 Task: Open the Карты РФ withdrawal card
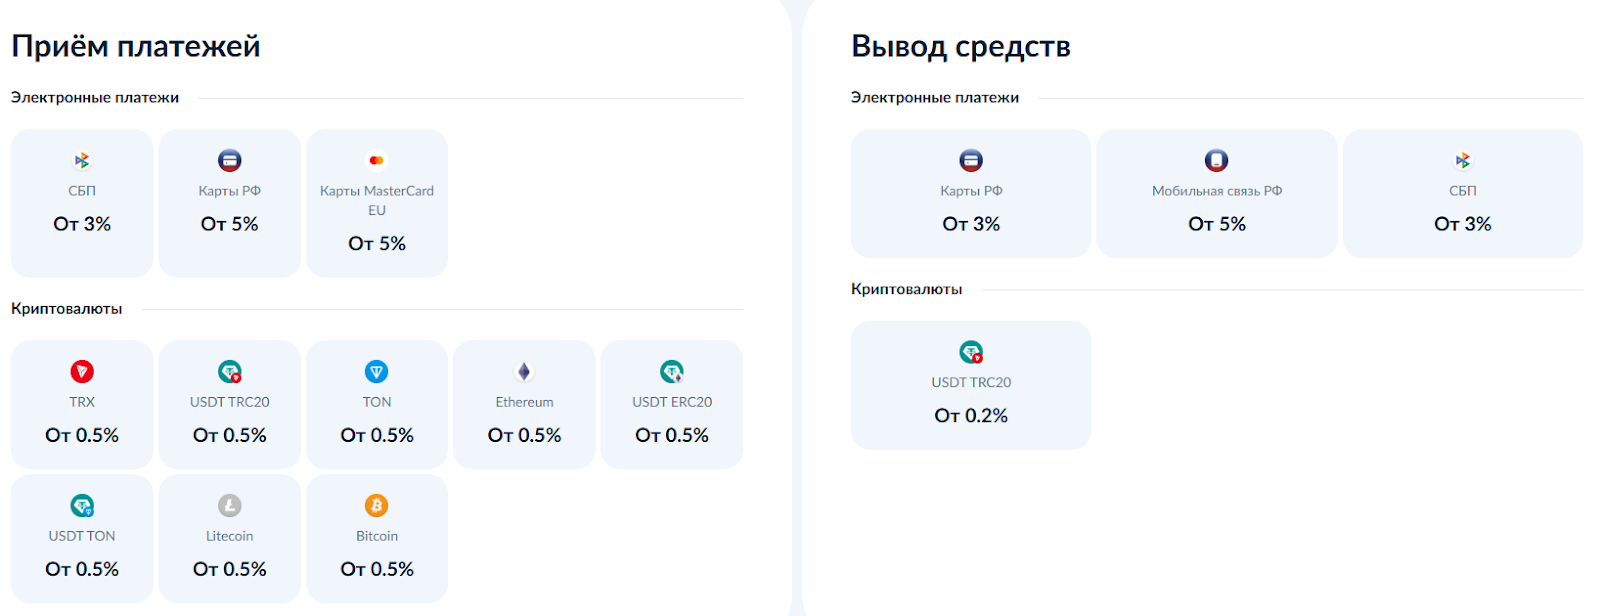click(971, 194)
